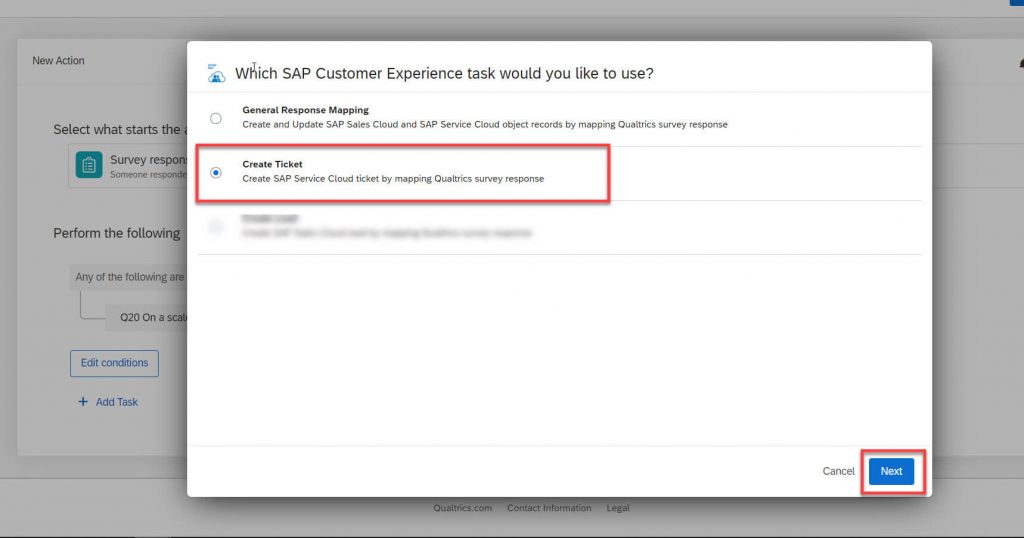
Task: Click the New Action heading
Action: click(58, 61)
